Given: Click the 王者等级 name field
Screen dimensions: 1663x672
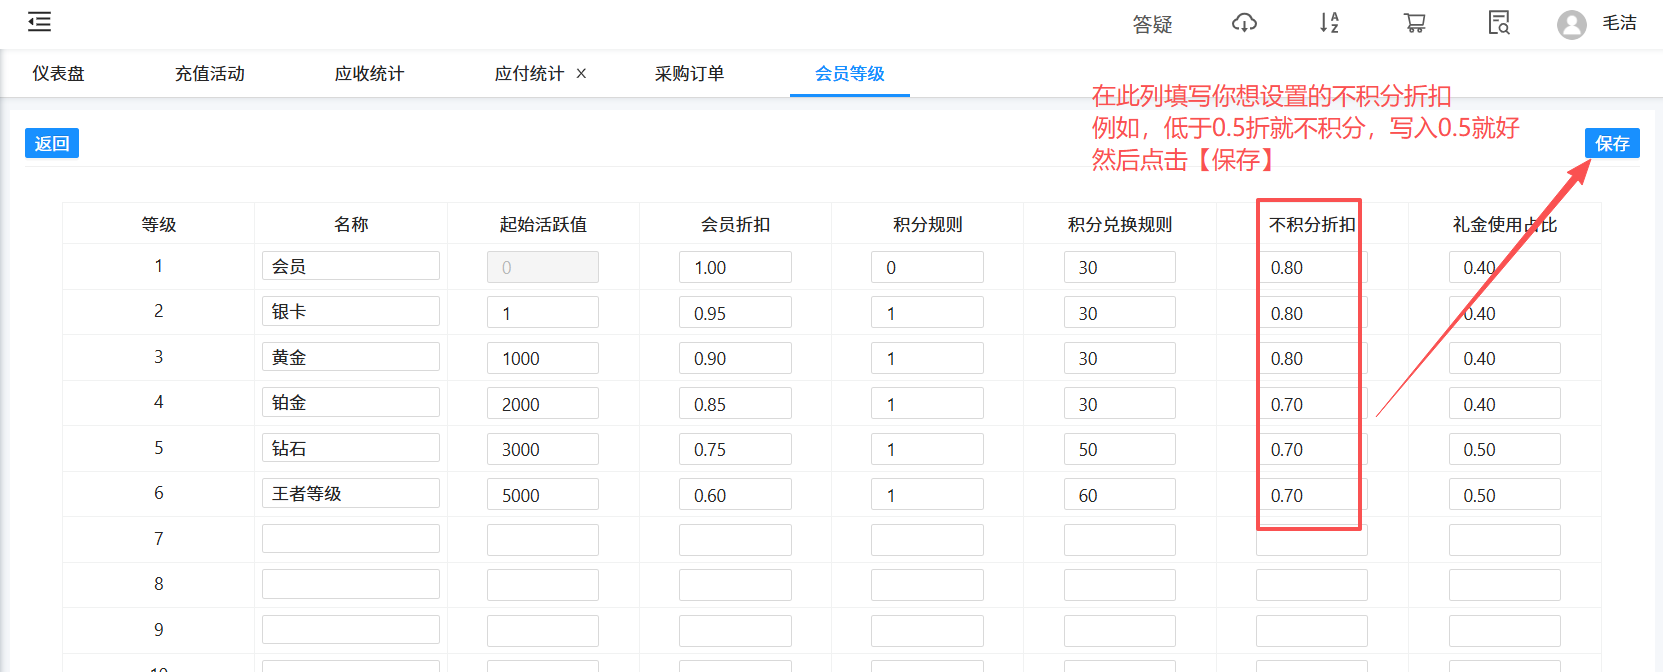Looking at the screenshot, I should pos(350,494).
